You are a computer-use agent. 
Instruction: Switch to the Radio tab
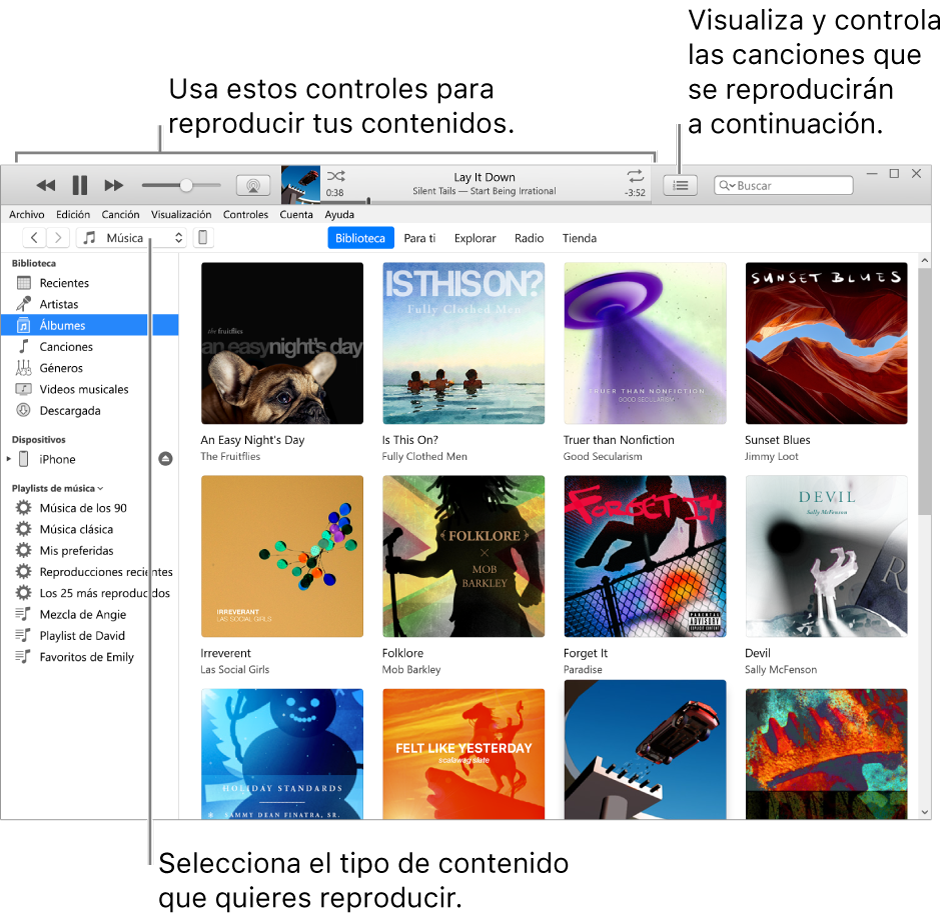[529, 238]
